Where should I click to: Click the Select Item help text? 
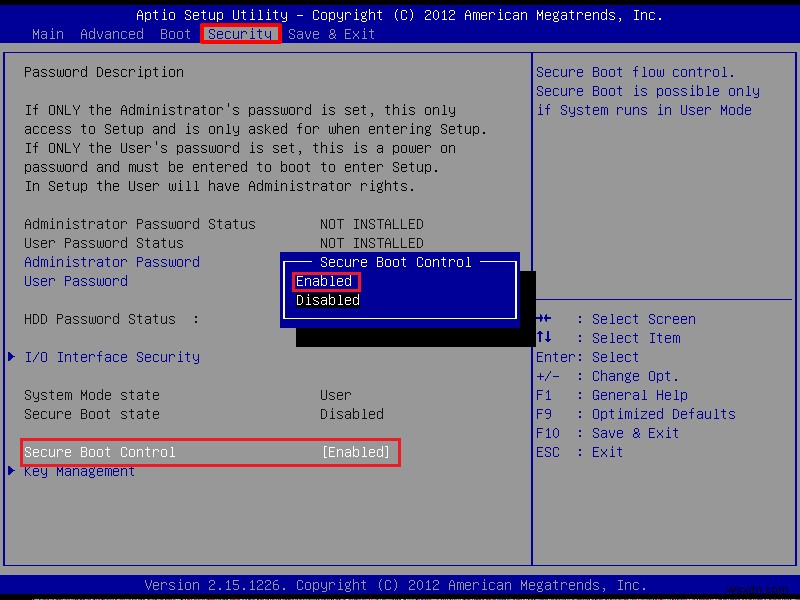click(636, 338)
